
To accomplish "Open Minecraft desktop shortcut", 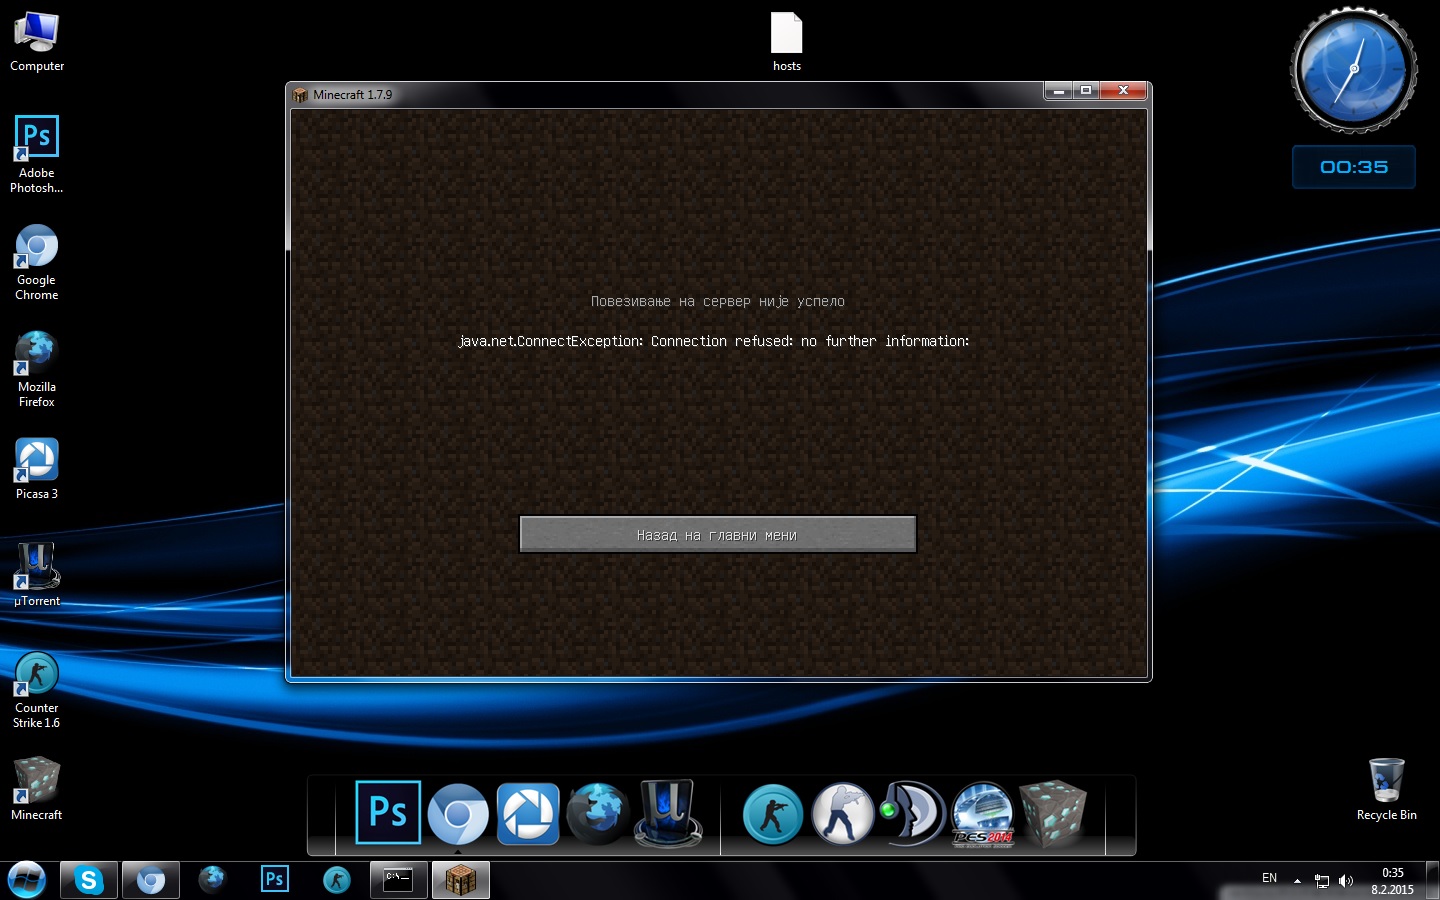I will point(37,788).
